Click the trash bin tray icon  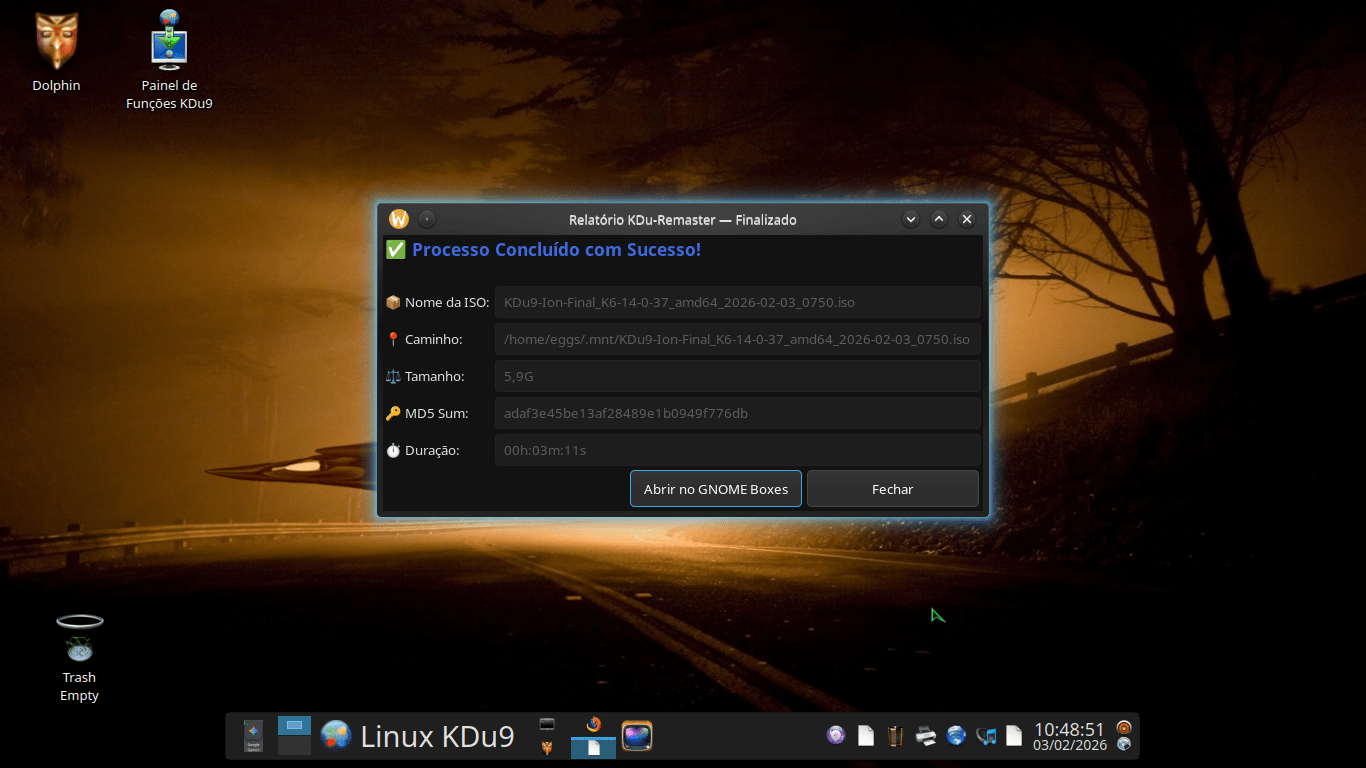tap(896, 736)
